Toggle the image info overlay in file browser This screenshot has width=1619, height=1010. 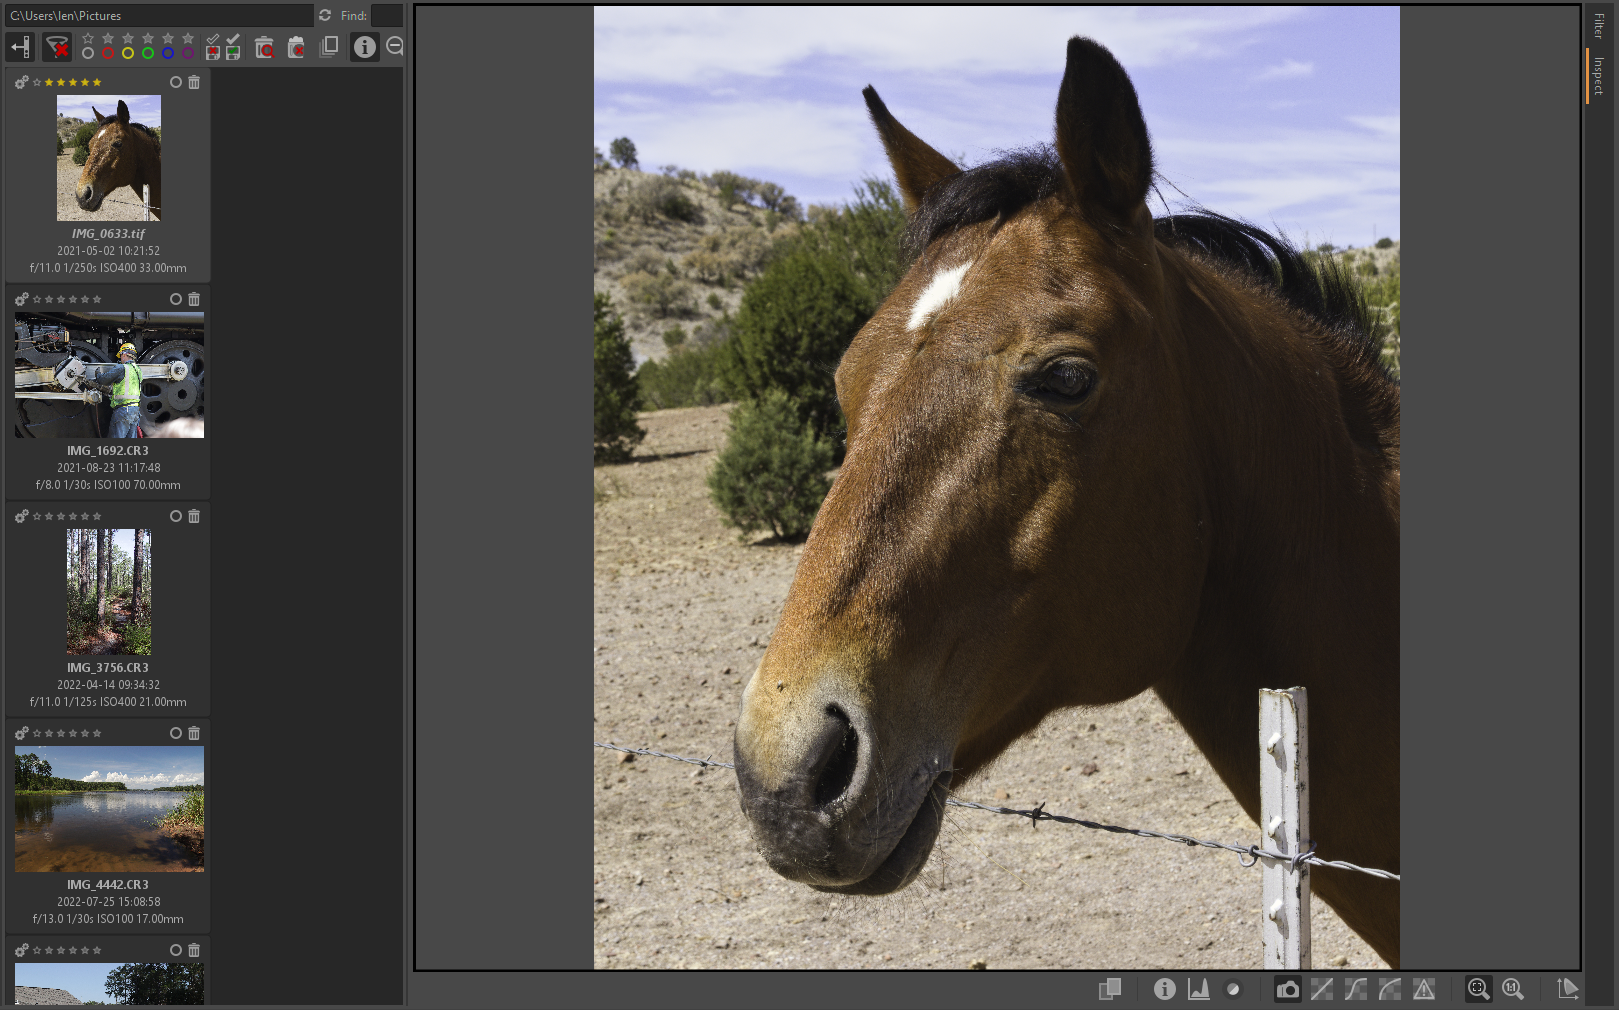coord(364,47)
